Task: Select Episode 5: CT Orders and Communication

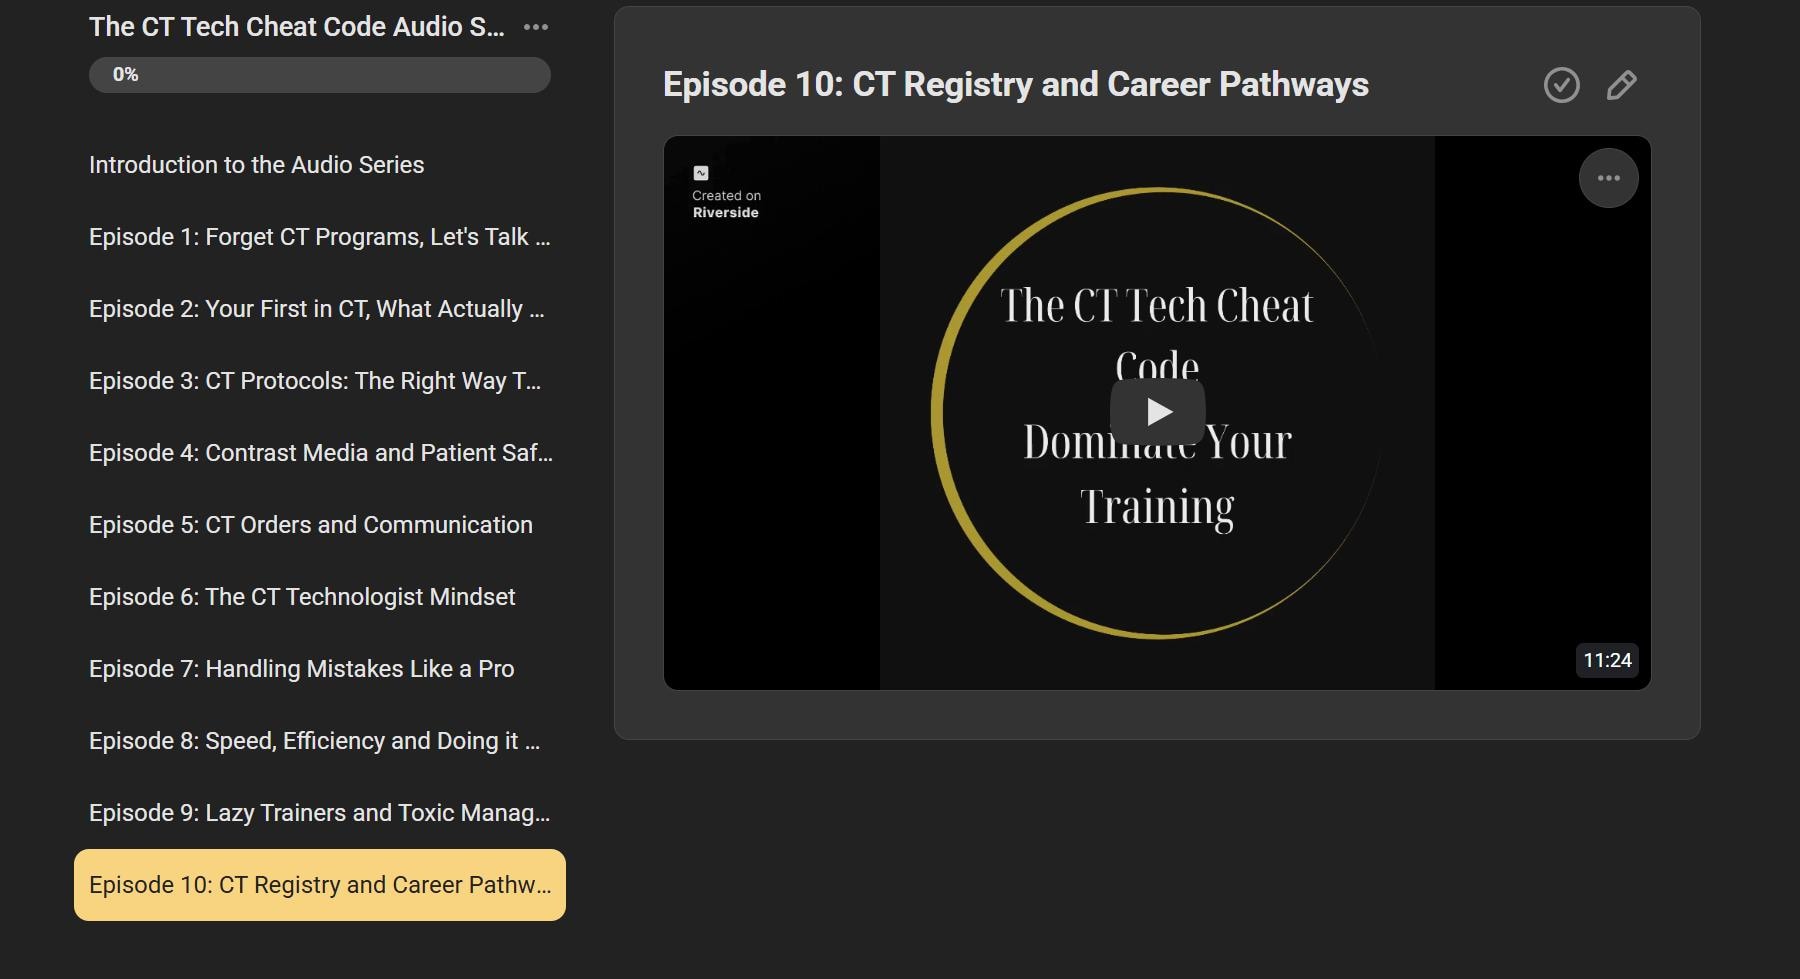Action: click(320, 525)
